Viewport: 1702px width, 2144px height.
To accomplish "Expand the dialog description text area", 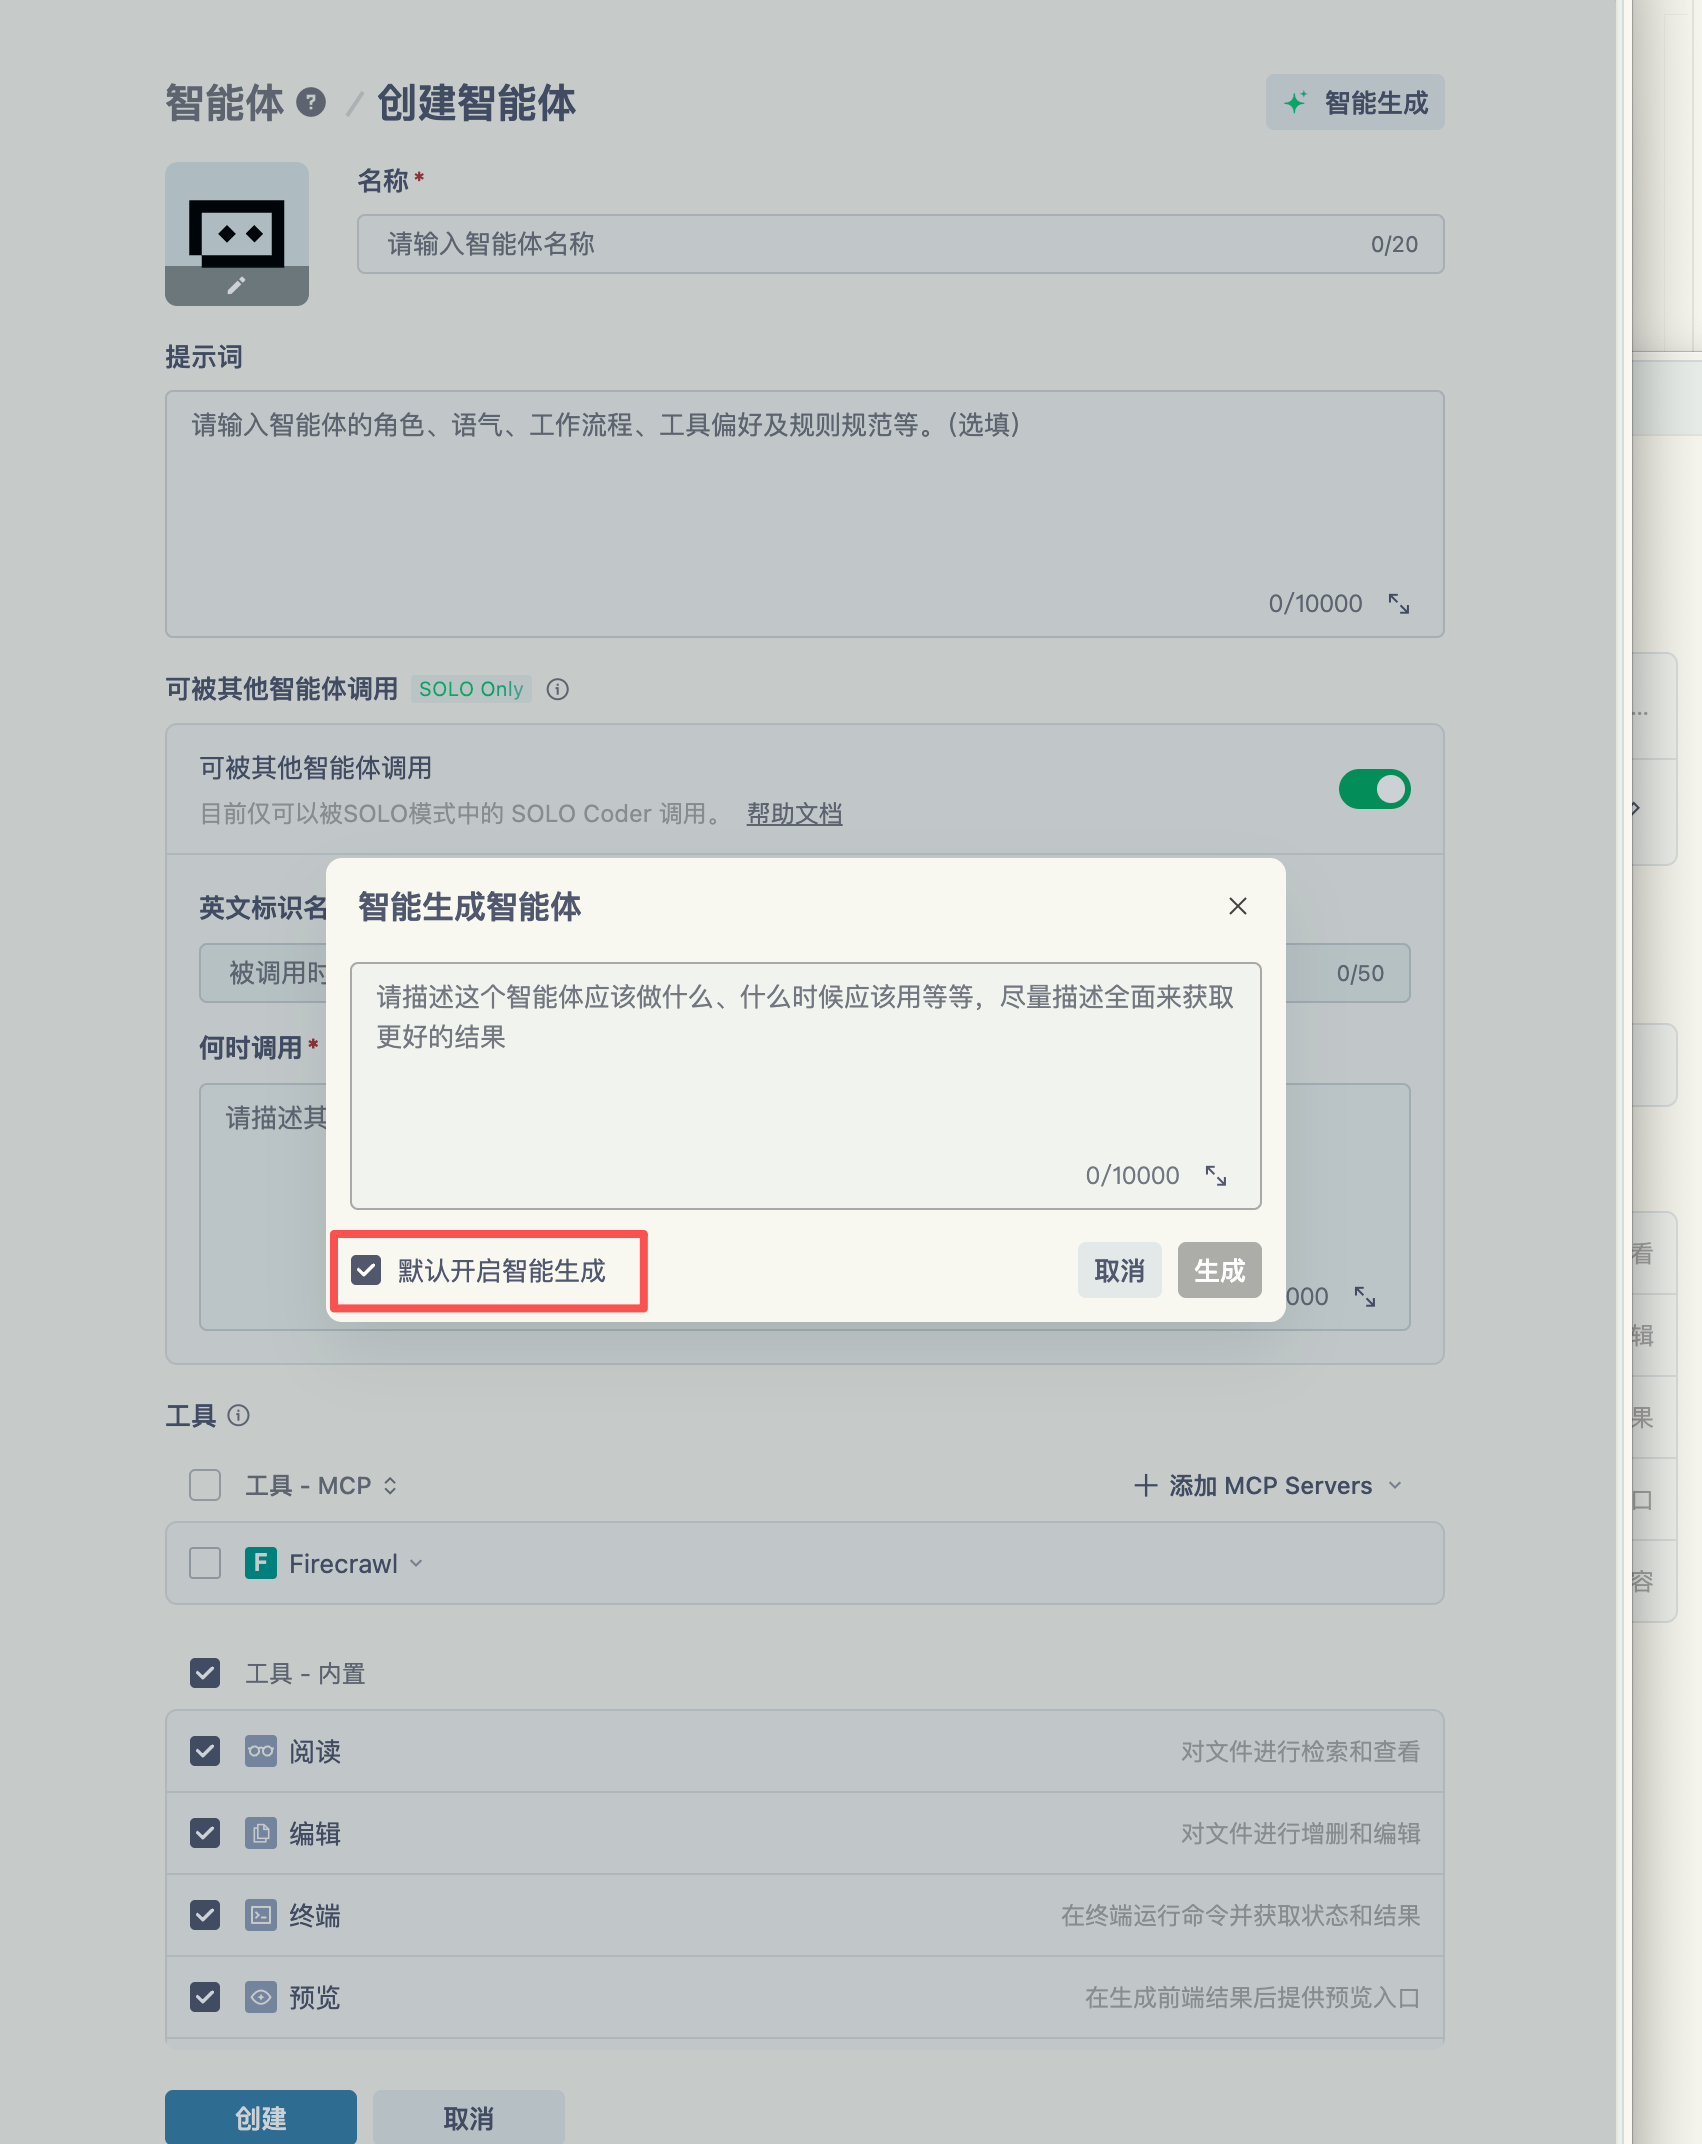I will coord(1215,1176).
